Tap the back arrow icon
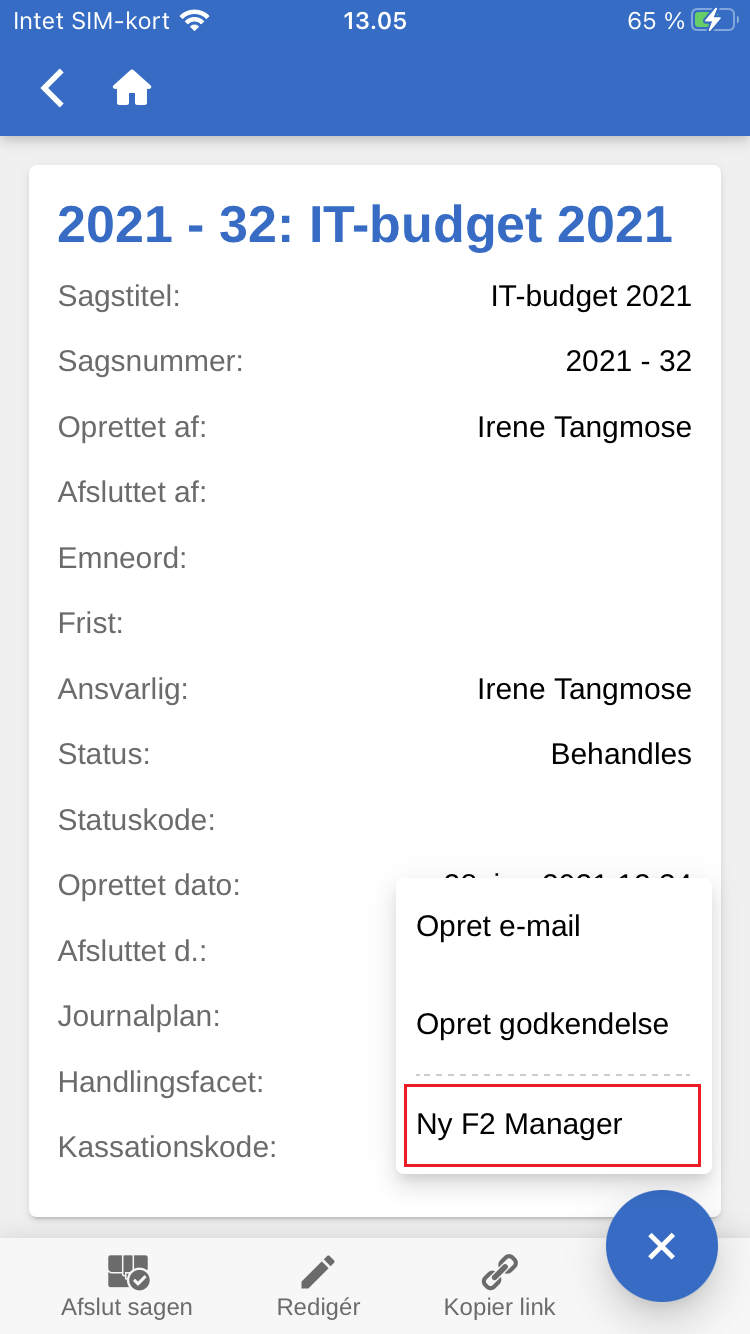 click(53, 88)
